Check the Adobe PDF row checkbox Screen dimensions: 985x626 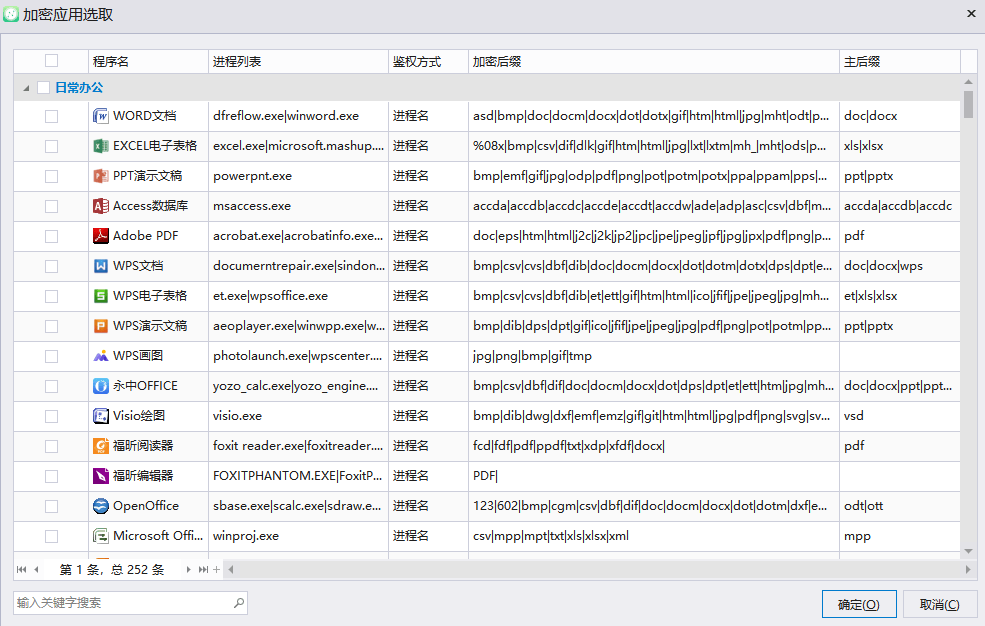[52, 236]
